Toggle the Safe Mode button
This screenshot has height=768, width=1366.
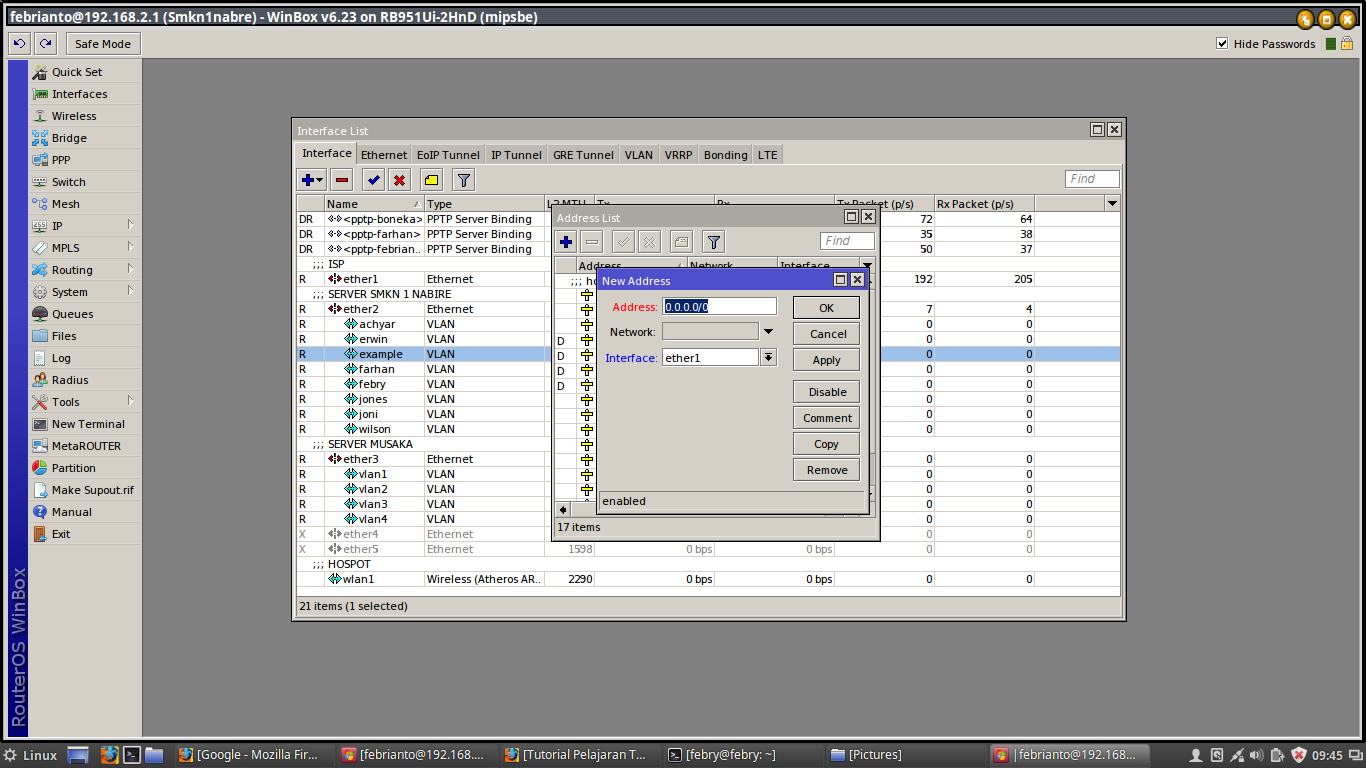[102, 43]
